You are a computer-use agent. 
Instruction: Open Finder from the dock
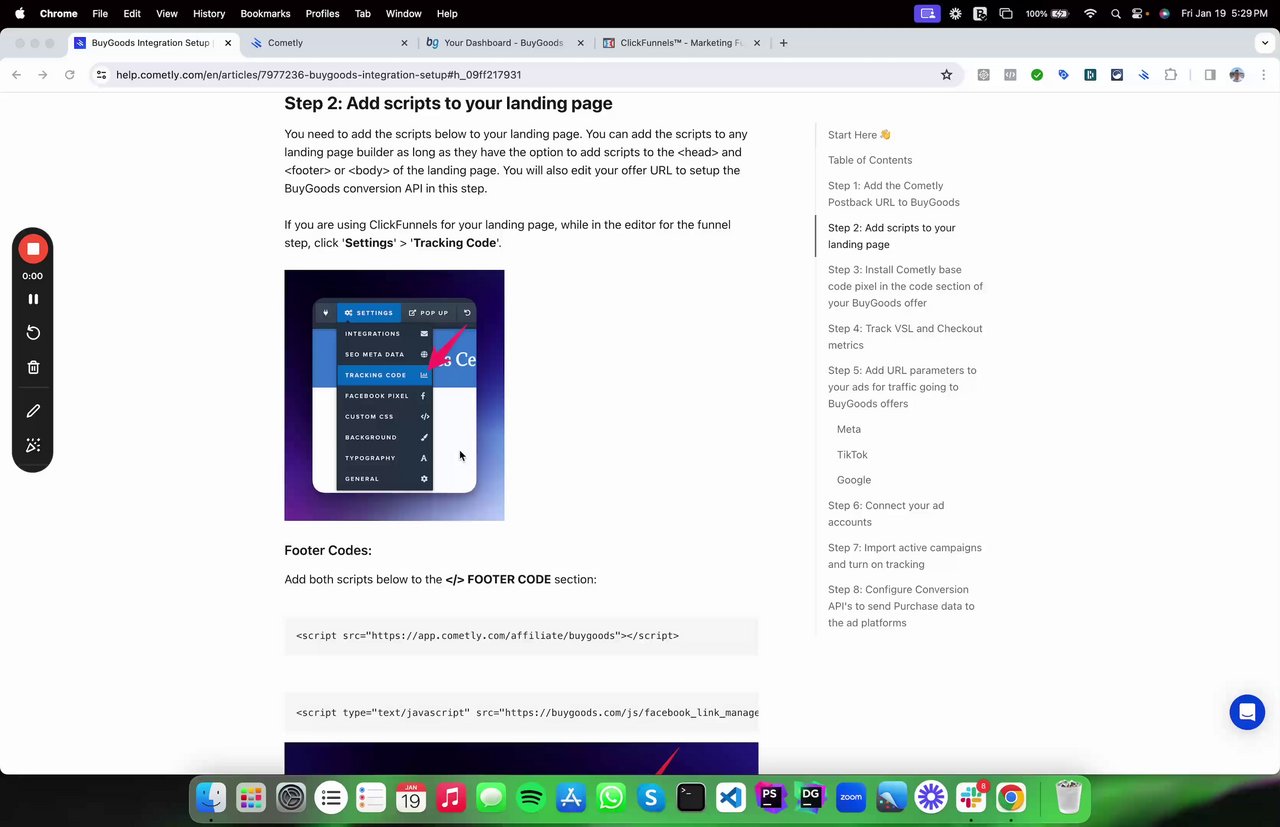(211, 797)
